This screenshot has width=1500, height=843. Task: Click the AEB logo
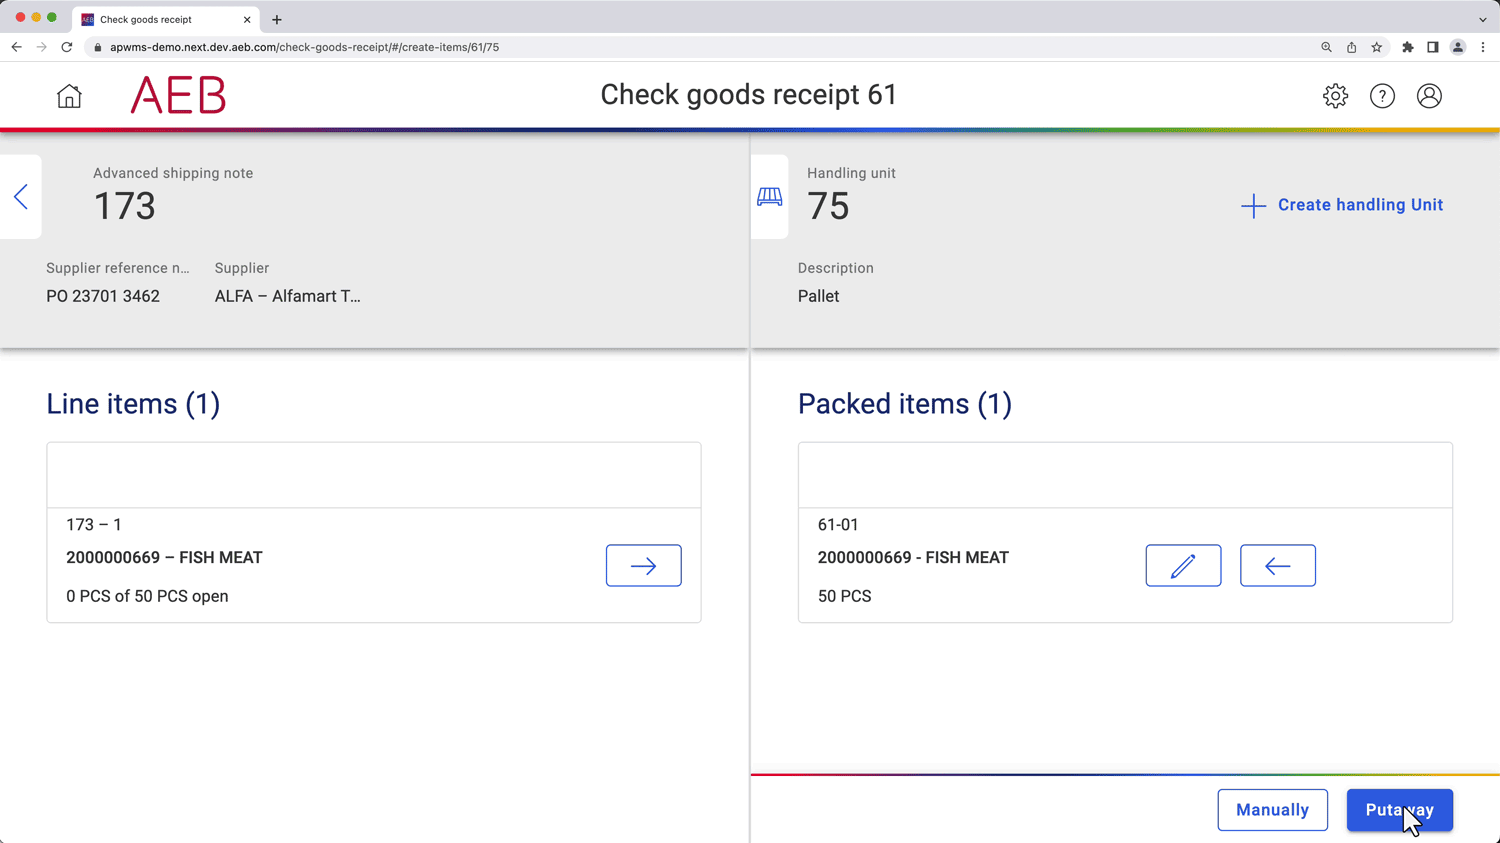[177, 95]
